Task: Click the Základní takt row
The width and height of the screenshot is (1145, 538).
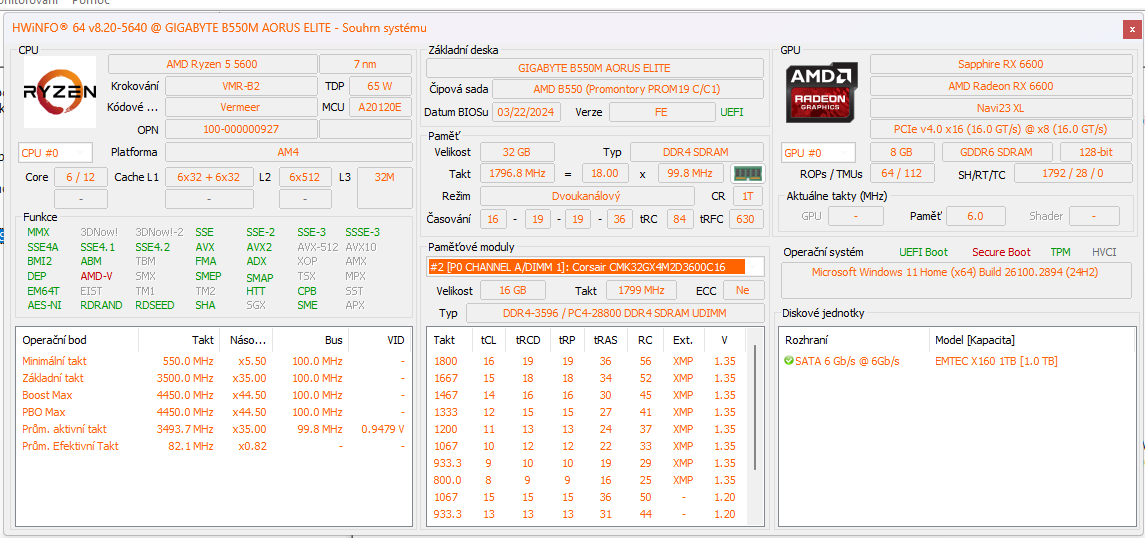Action: [214, 378]
